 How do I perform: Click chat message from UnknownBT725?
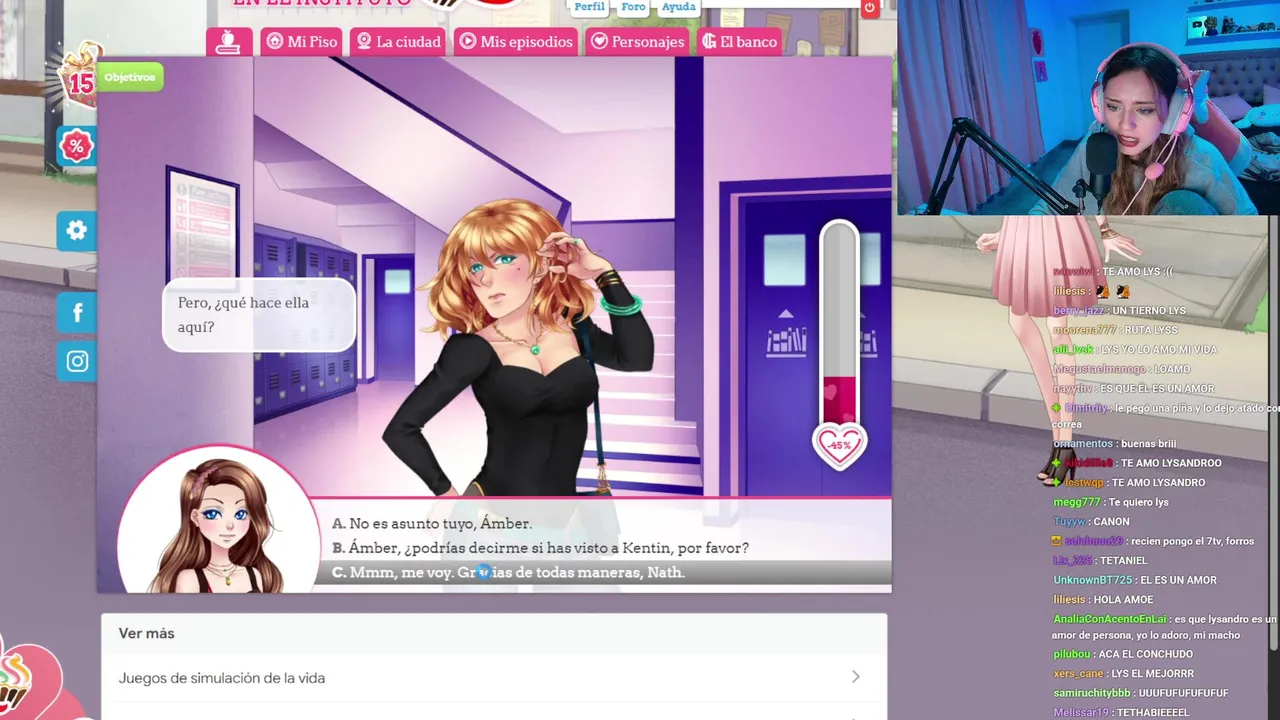click(x=1134, y=580)
